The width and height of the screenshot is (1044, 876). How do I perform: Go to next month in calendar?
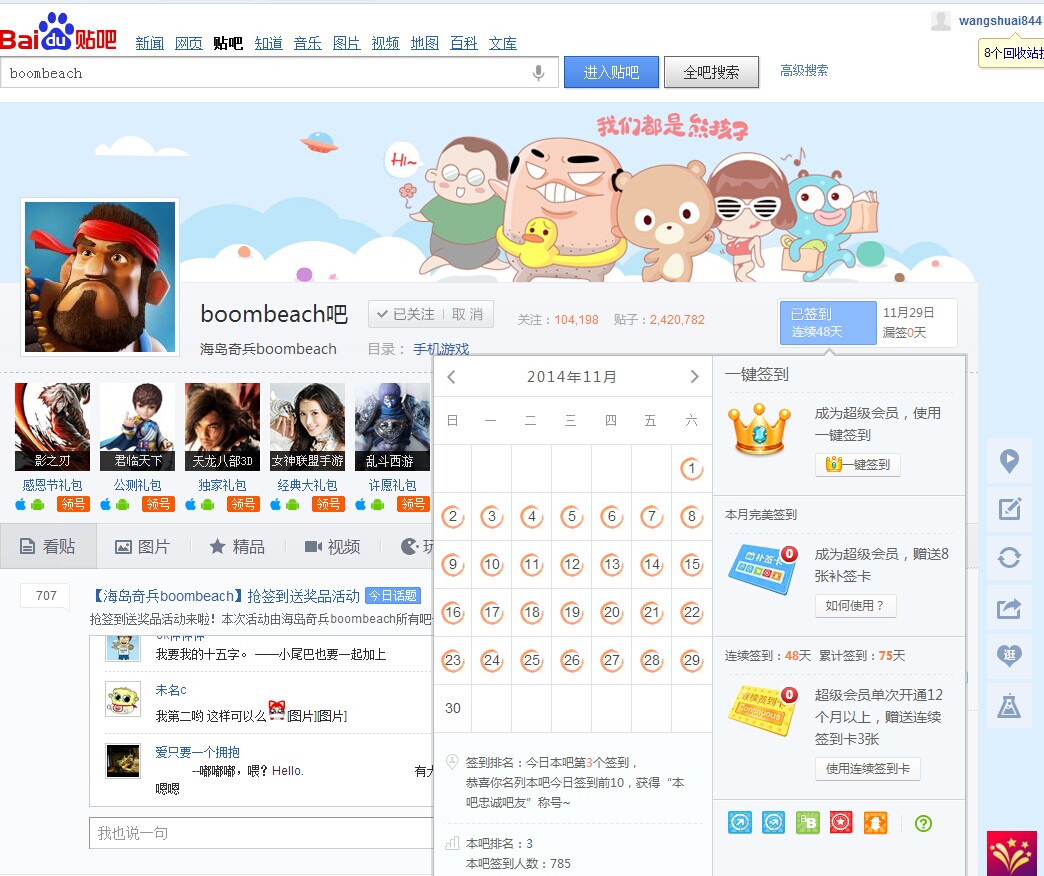pyautogui.click(x=694, y=377)
